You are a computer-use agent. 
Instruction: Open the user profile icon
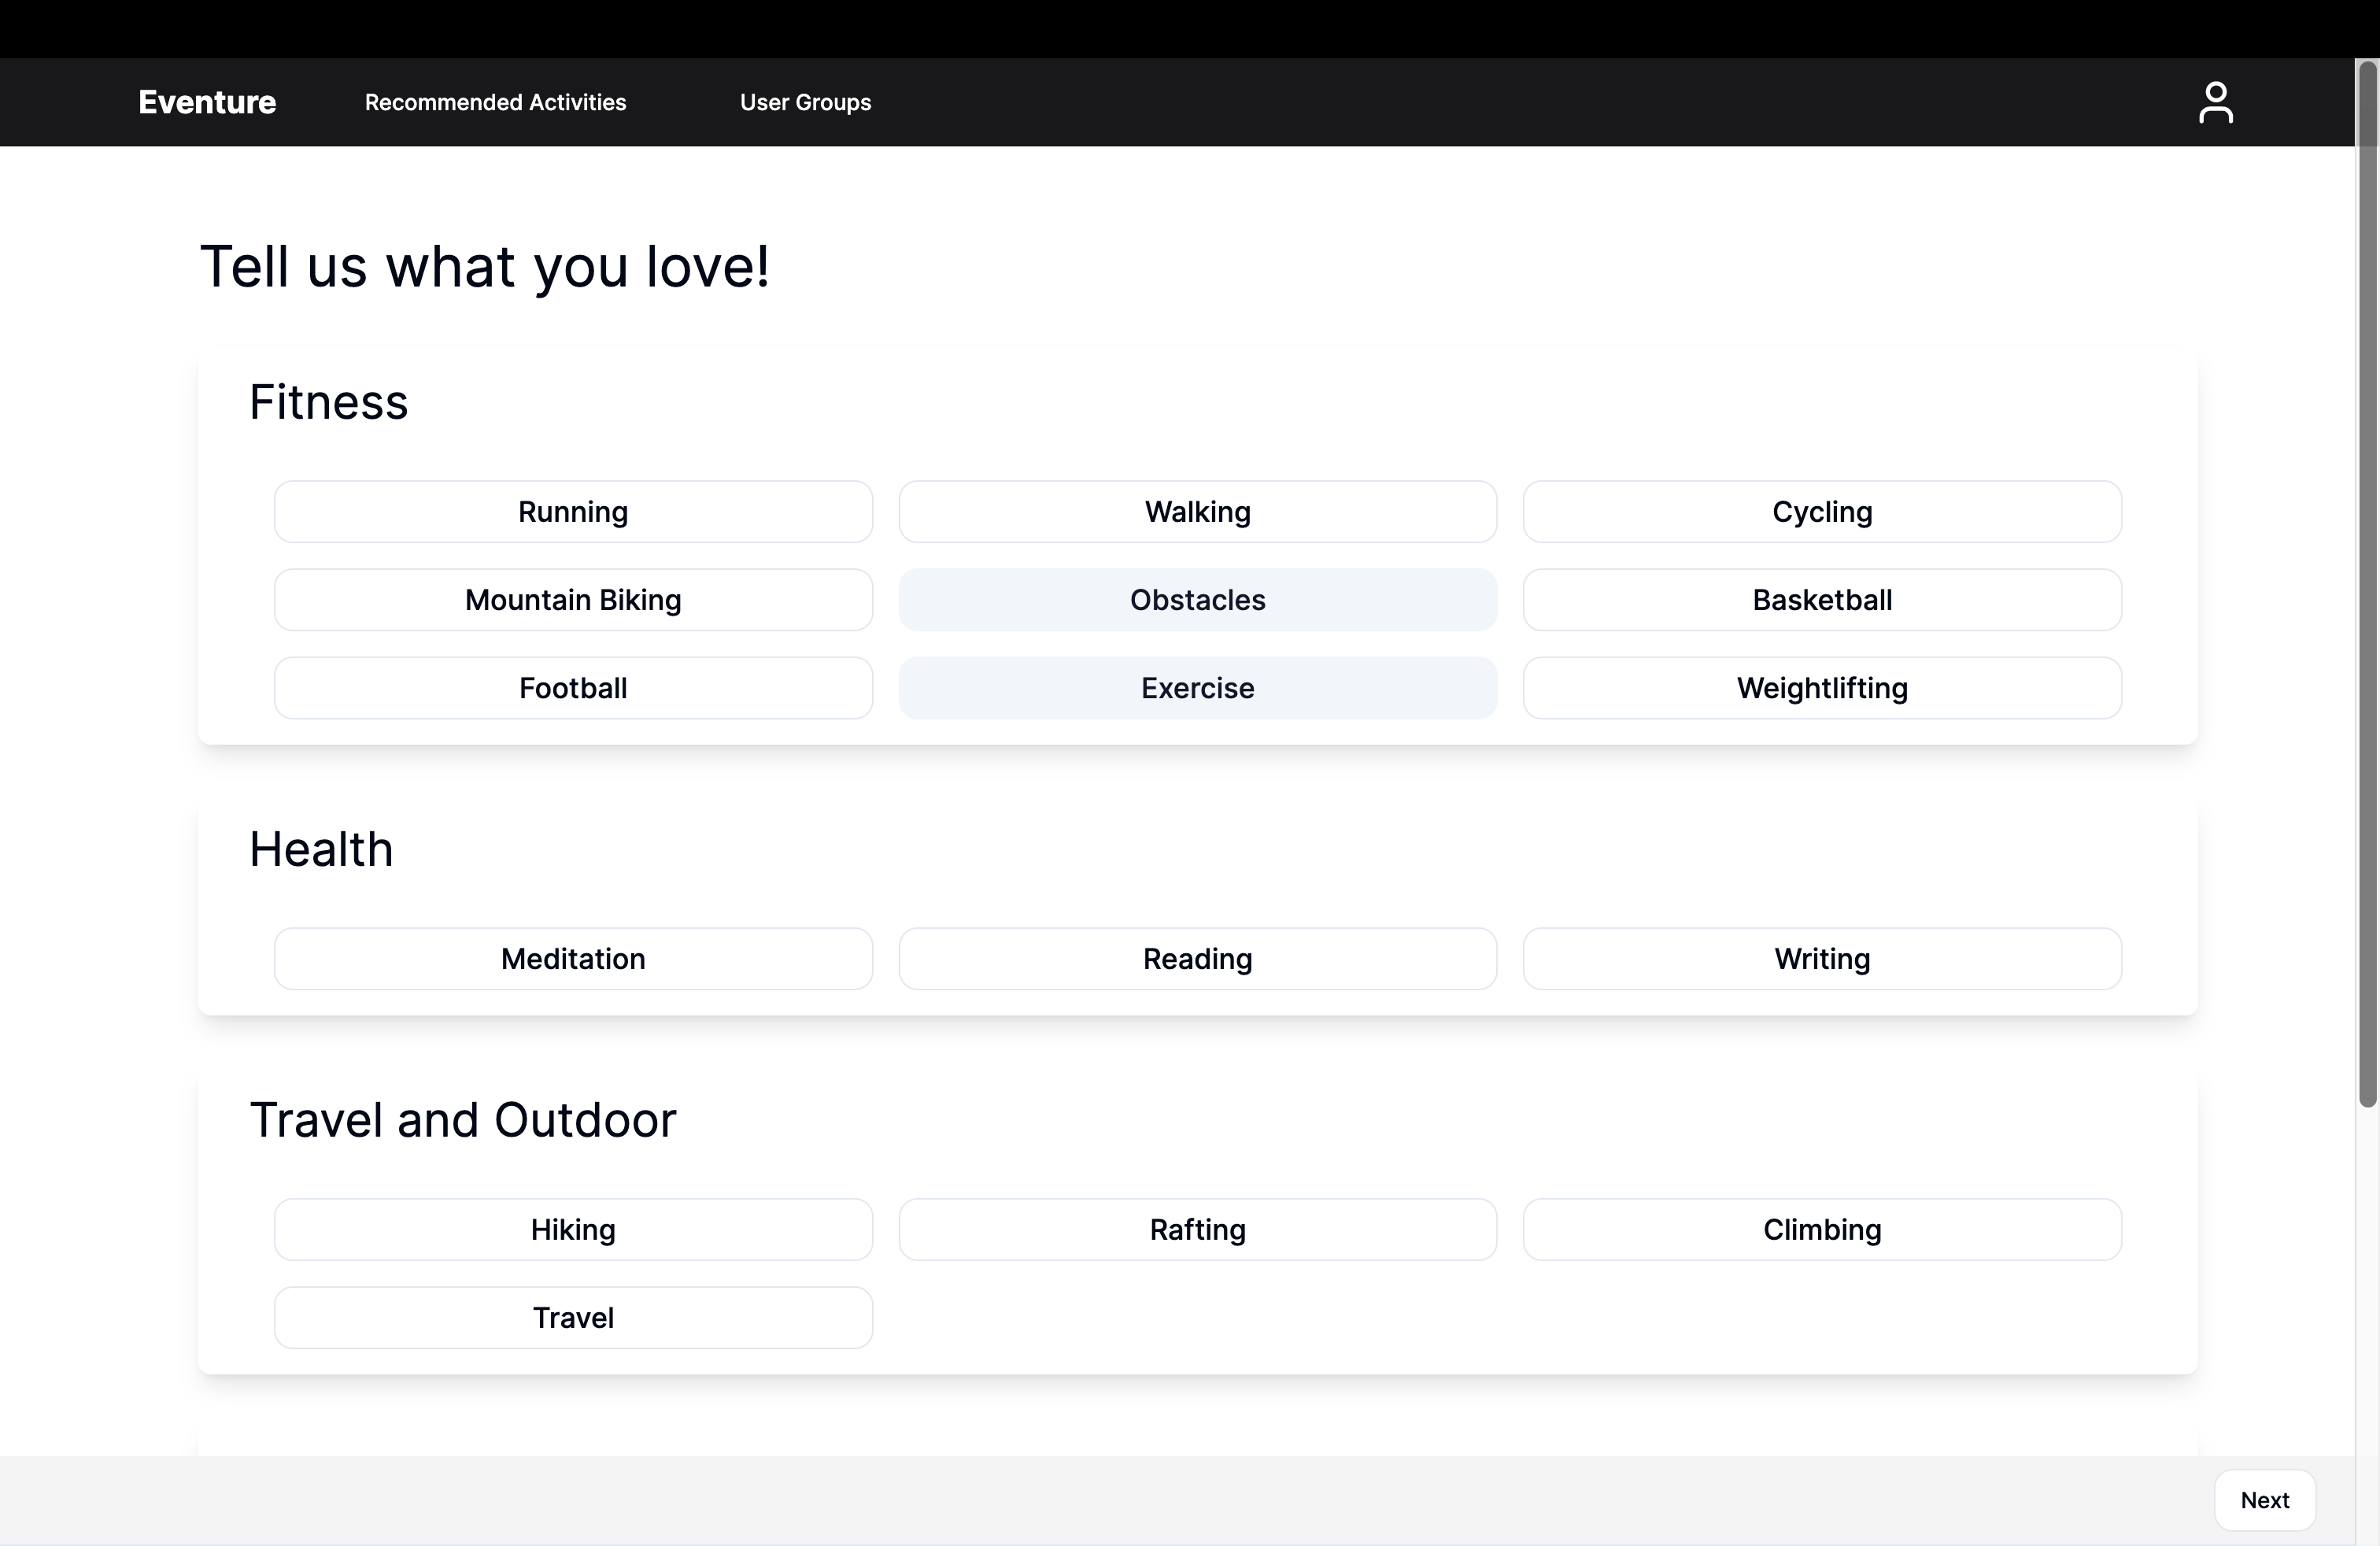click(2215, 102)
